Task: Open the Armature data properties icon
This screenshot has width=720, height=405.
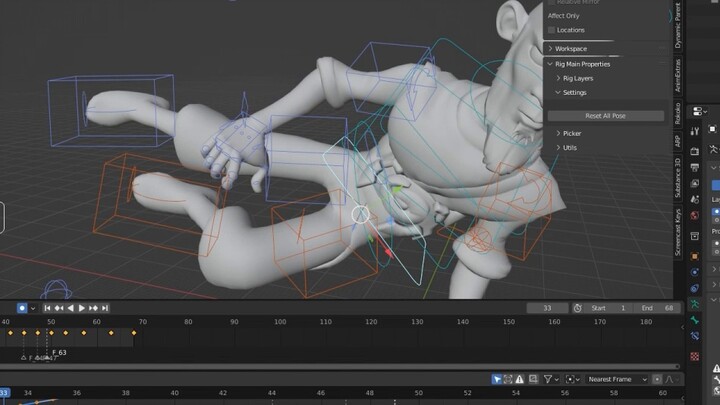Action: (695, 304)
